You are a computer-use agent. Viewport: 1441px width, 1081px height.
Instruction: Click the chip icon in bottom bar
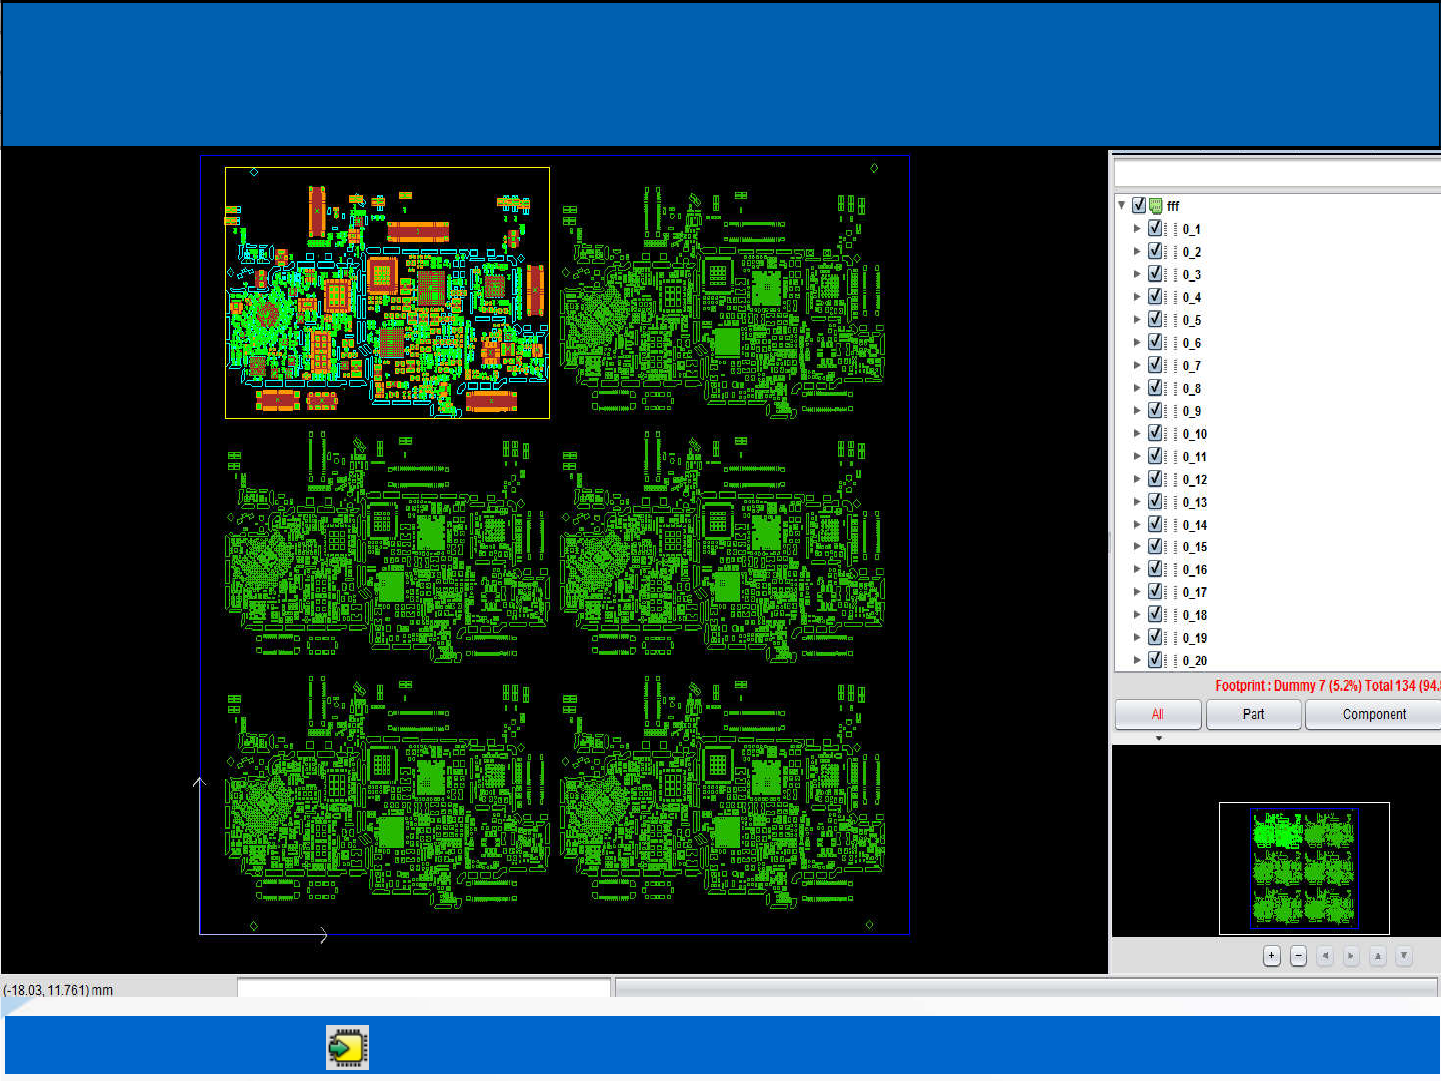347,1047
